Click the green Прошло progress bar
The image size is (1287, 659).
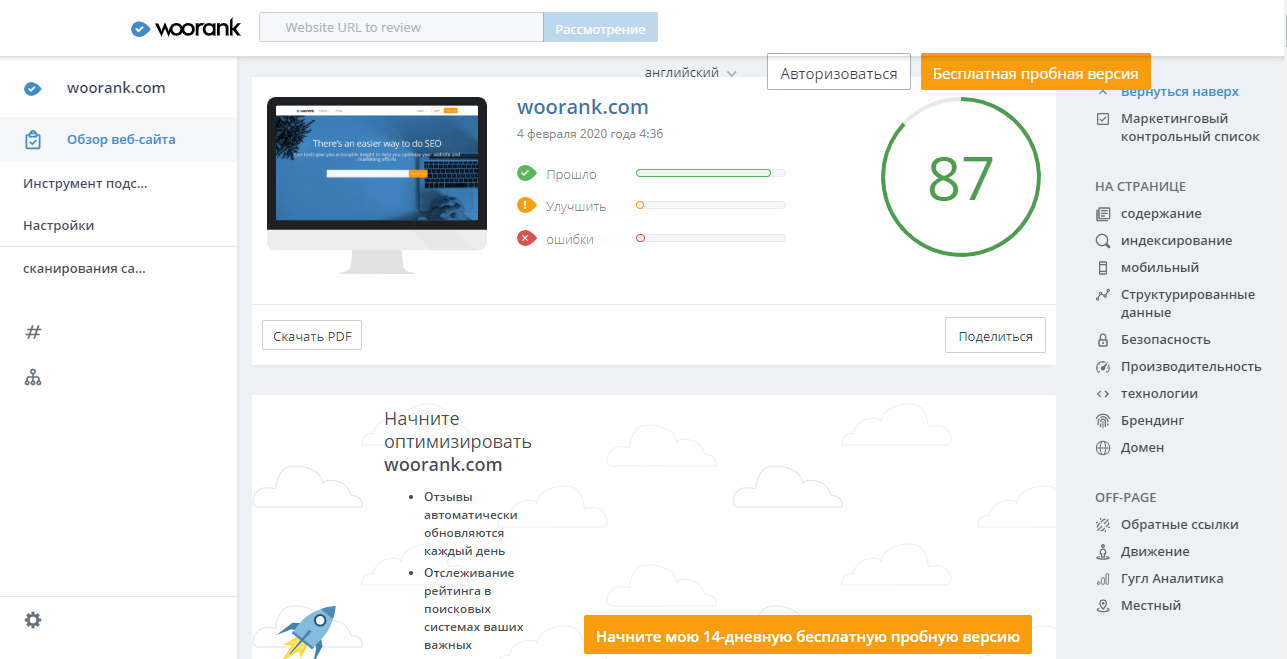click(x=711, y=174)
